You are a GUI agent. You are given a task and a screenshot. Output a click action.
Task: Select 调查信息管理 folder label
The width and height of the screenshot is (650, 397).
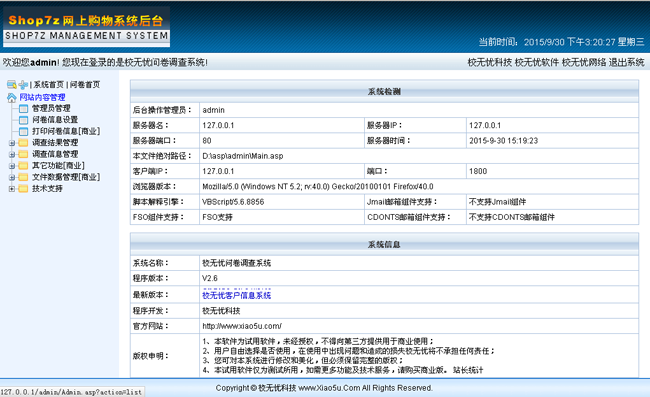pyautogui.click(x=55, y=154)
